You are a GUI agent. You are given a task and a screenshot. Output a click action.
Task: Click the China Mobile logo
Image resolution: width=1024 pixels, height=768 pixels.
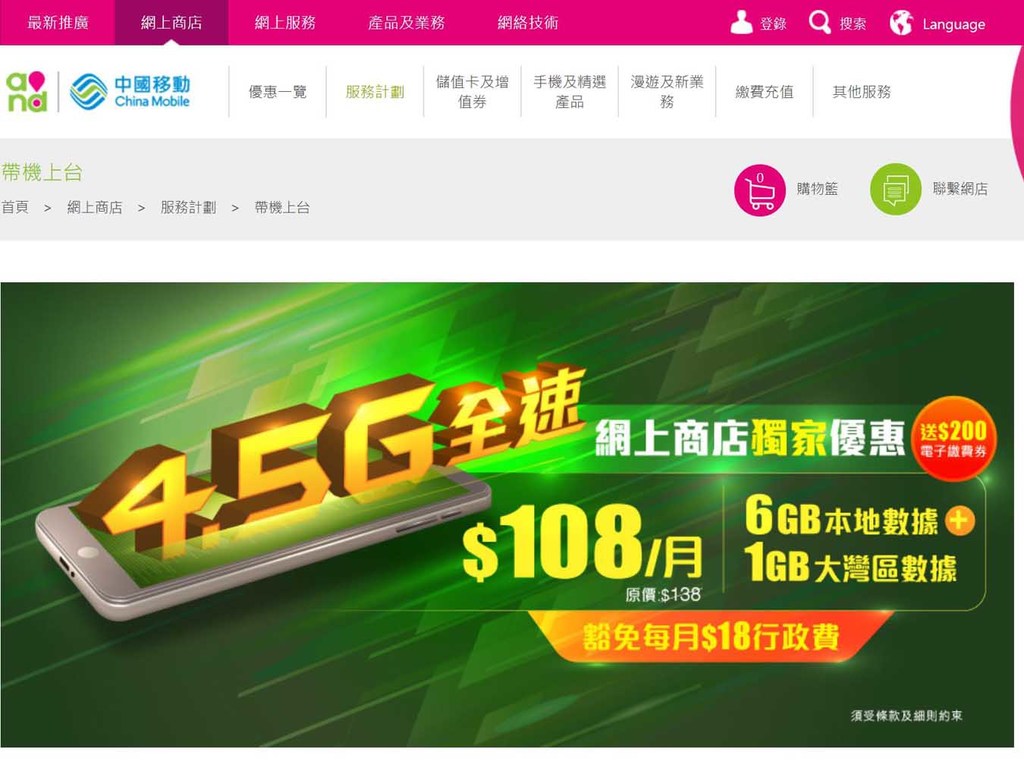[x=130, y=91]
